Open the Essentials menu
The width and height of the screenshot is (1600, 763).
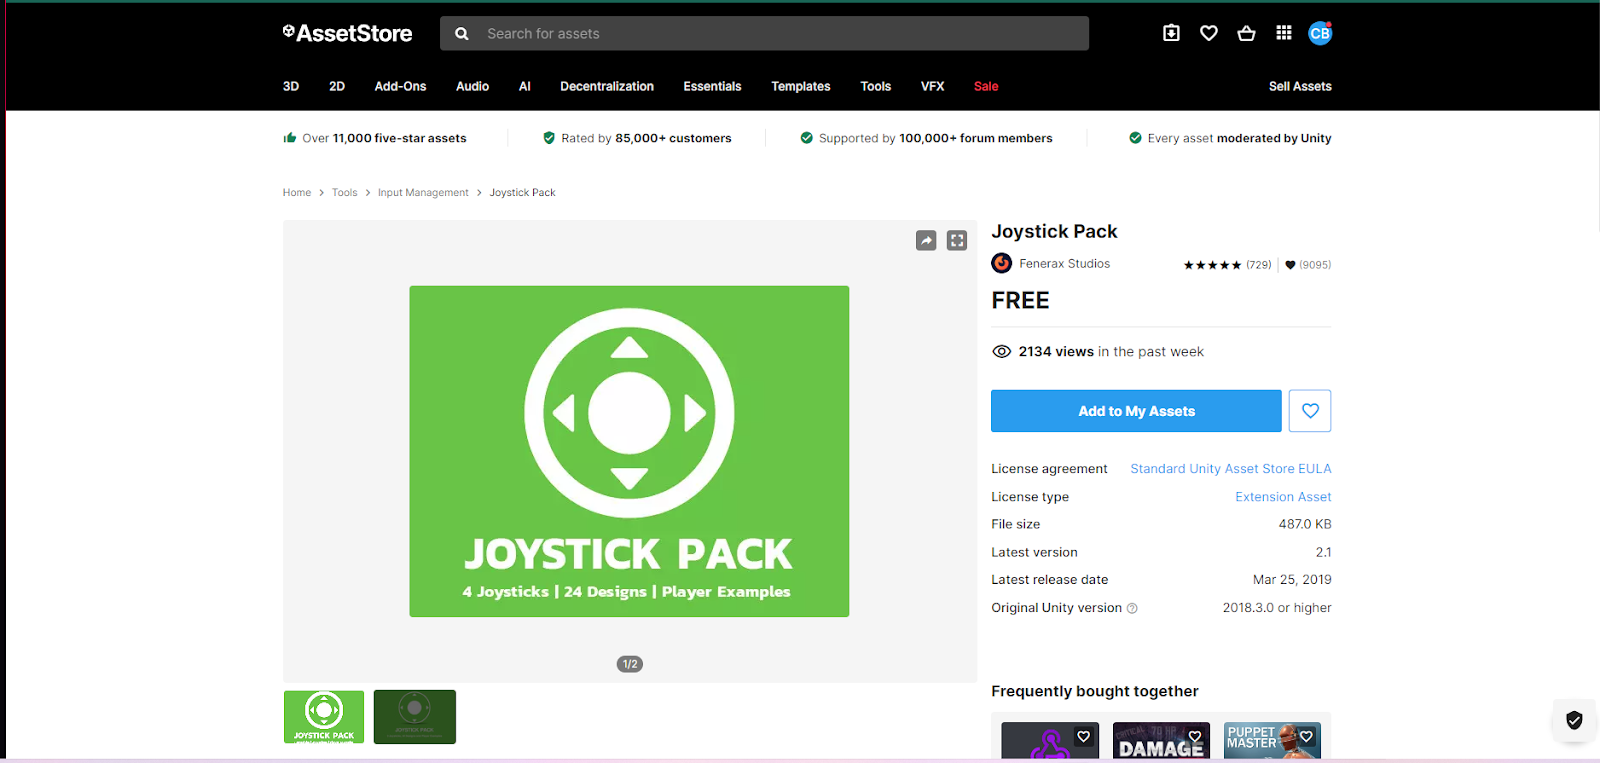coord(712,86)
